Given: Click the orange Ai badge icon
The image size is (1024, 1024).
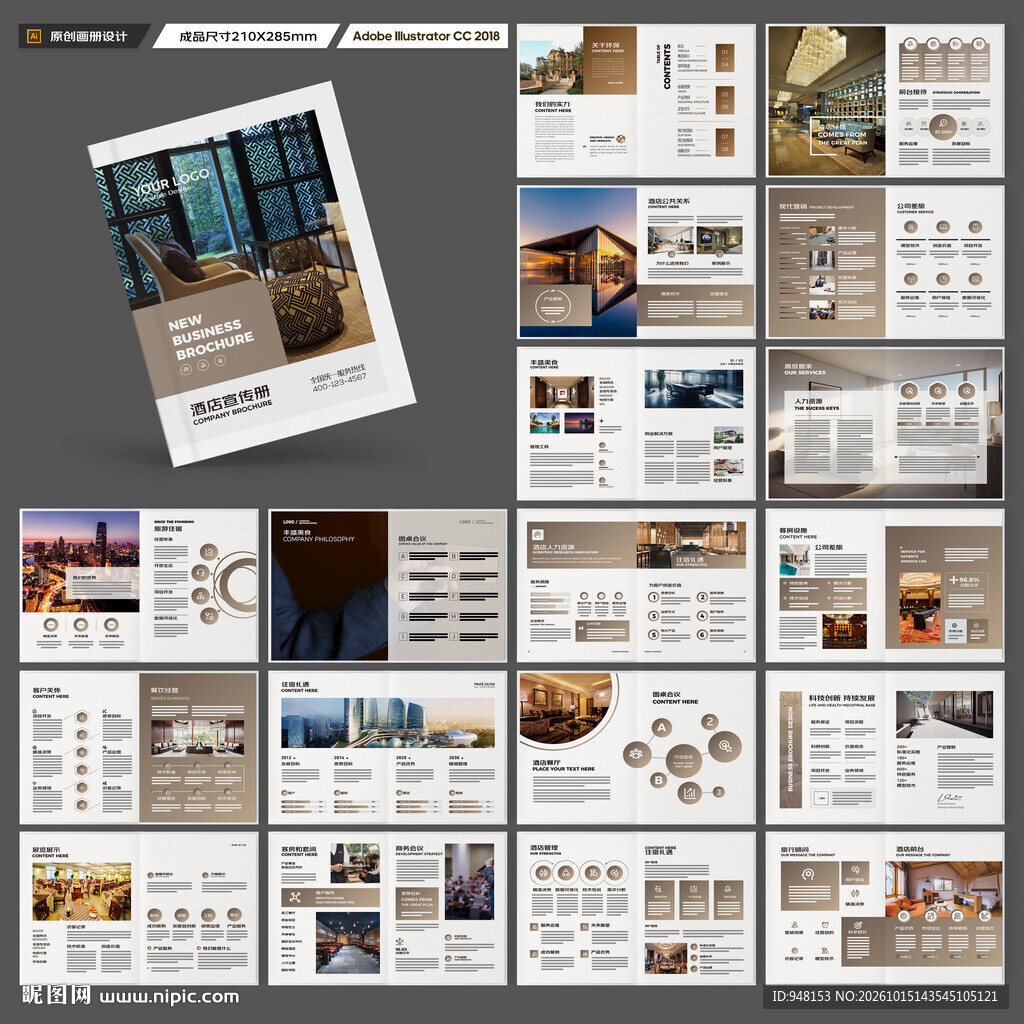Looking at the screenshot, I should tap(34, 37).
